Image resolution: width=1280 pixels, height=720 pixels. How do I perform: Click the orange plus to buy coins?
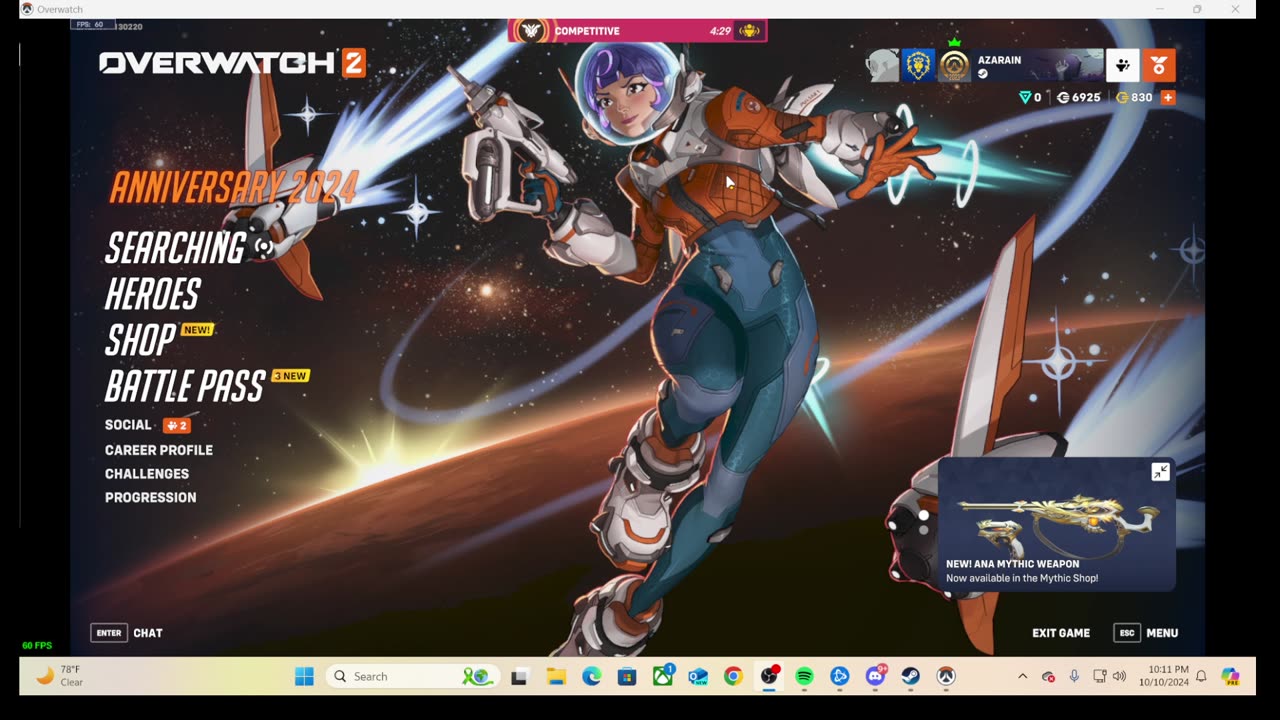(1167, 98)
